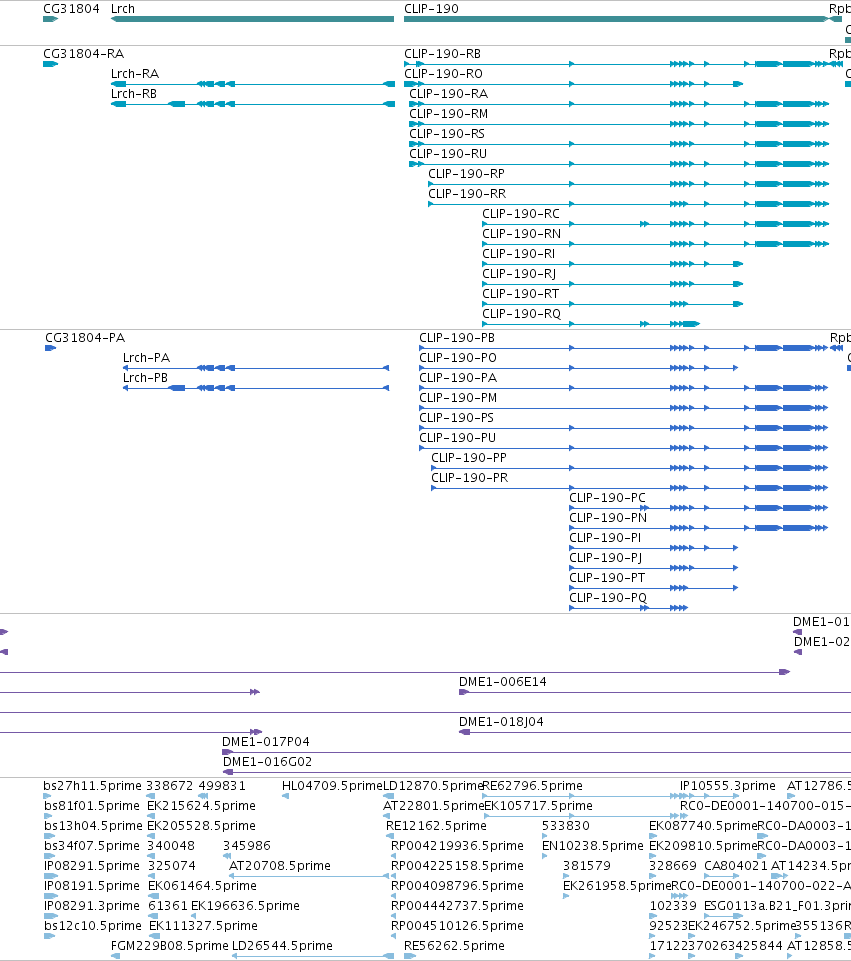Open transcript Lrch-RA label
This screenshot has height=961, width=851.
(x=135, y=74)
